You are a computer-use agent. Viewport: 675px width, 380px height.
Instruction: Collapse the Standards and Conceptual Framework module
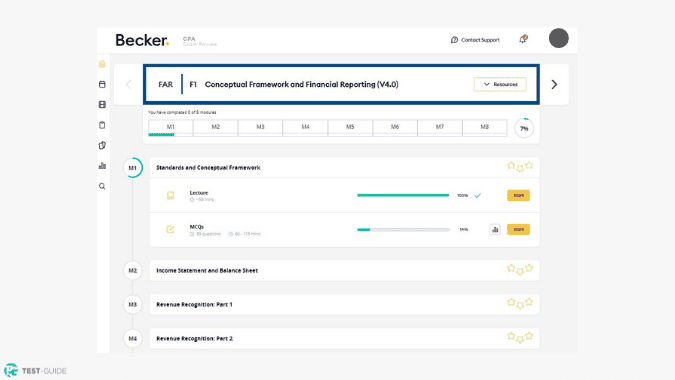click(x=344, y=167)
